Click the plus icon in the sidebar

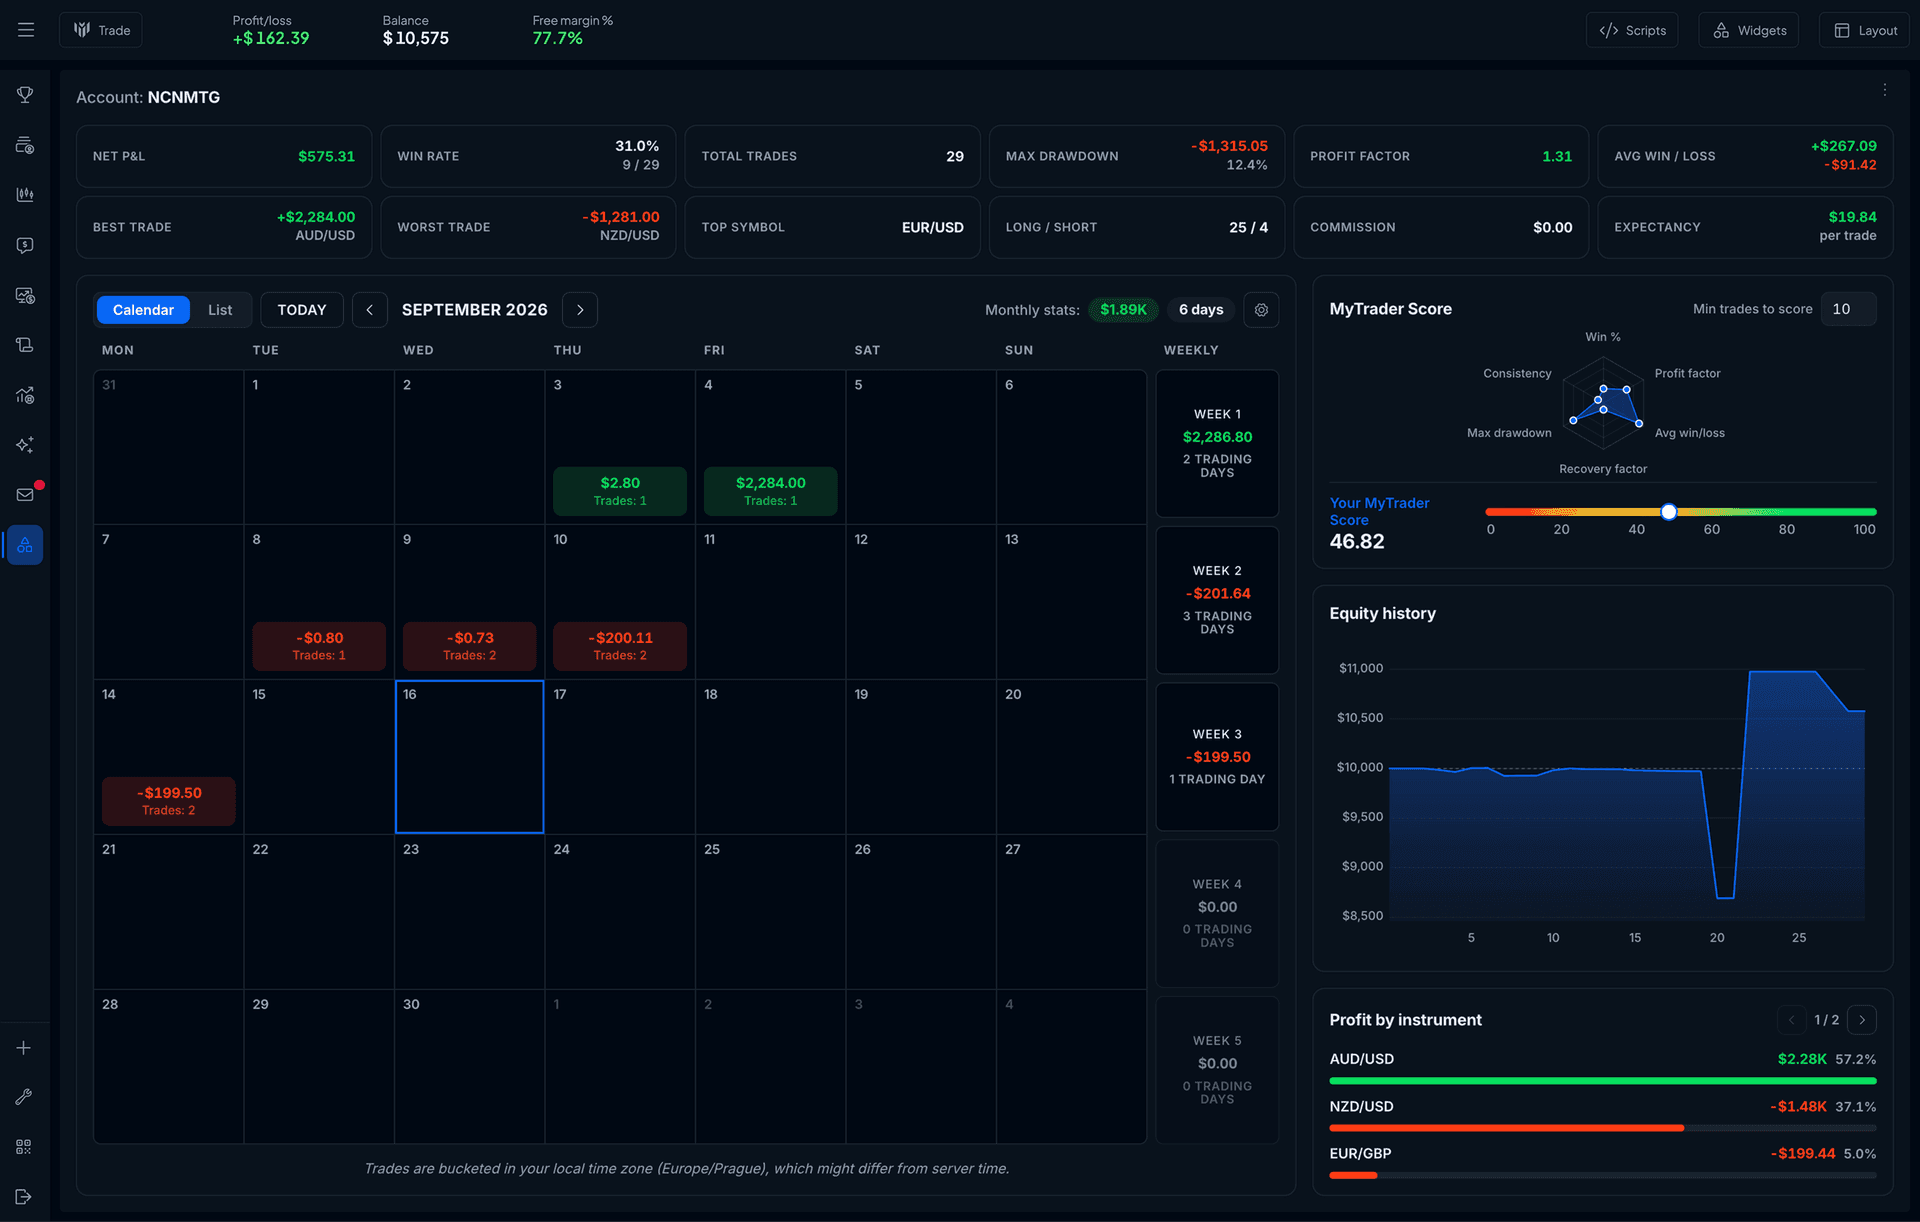(x=24, y=1048)
